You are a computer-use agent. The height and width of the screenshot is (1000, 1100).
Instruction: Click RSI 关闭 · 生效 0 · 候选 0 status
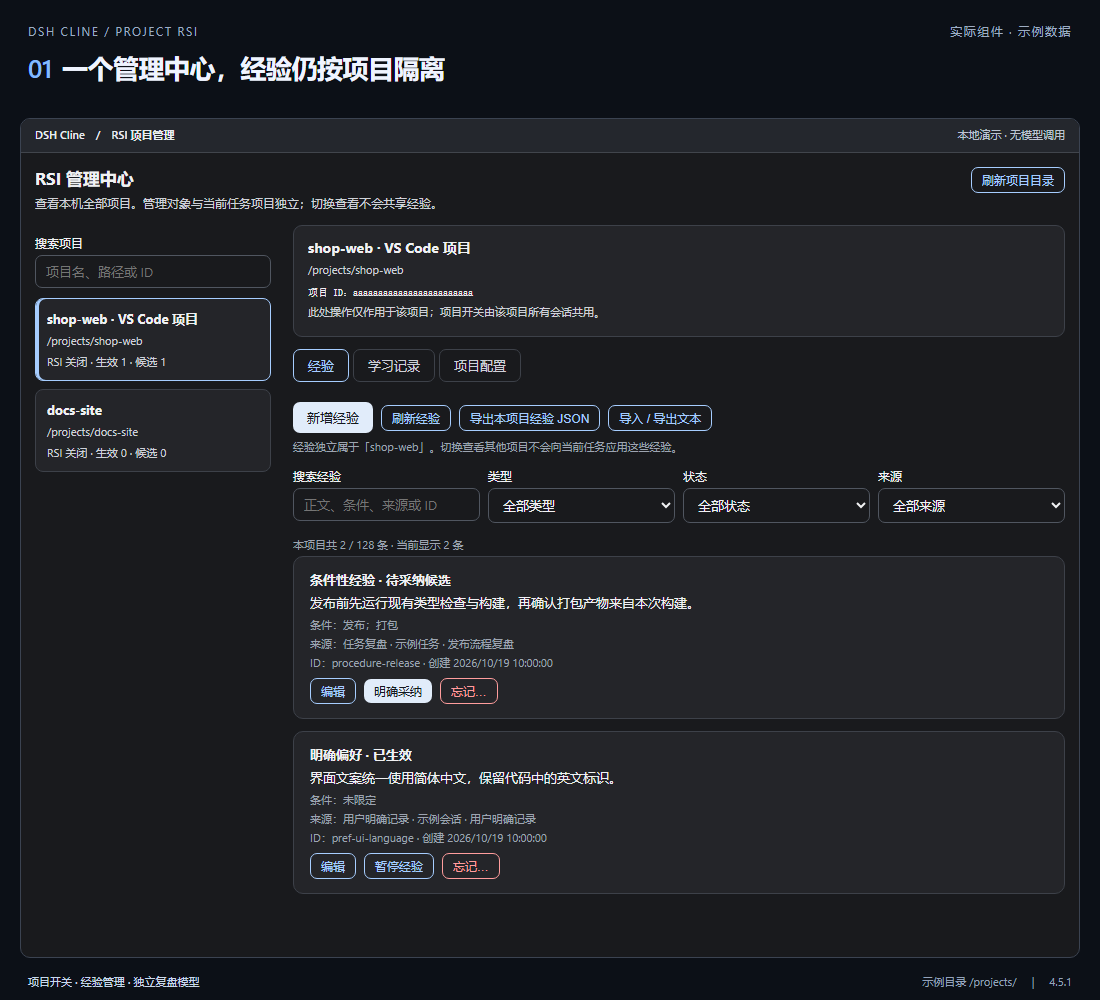coord(107,453)
